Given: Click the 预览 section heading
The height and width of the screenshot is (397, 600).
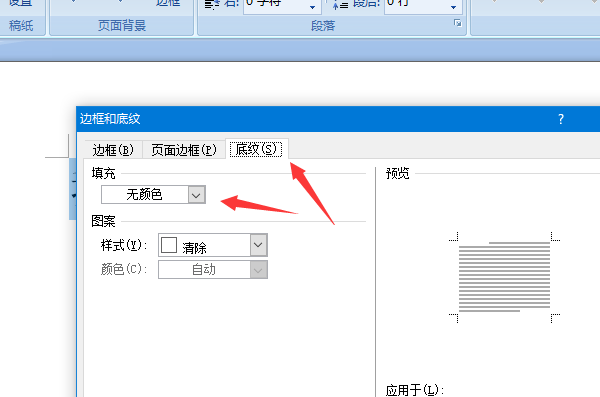Looking at the screenshot, I should (x=398, y=173).
